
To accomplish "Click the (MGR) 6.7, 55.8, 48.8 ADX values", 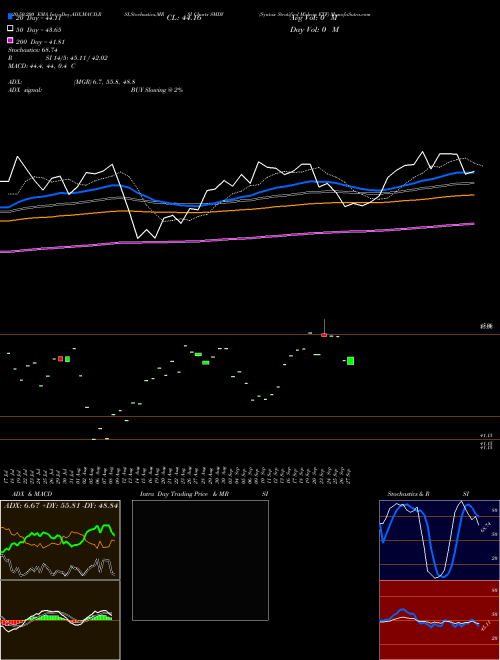I will point(104,82).
